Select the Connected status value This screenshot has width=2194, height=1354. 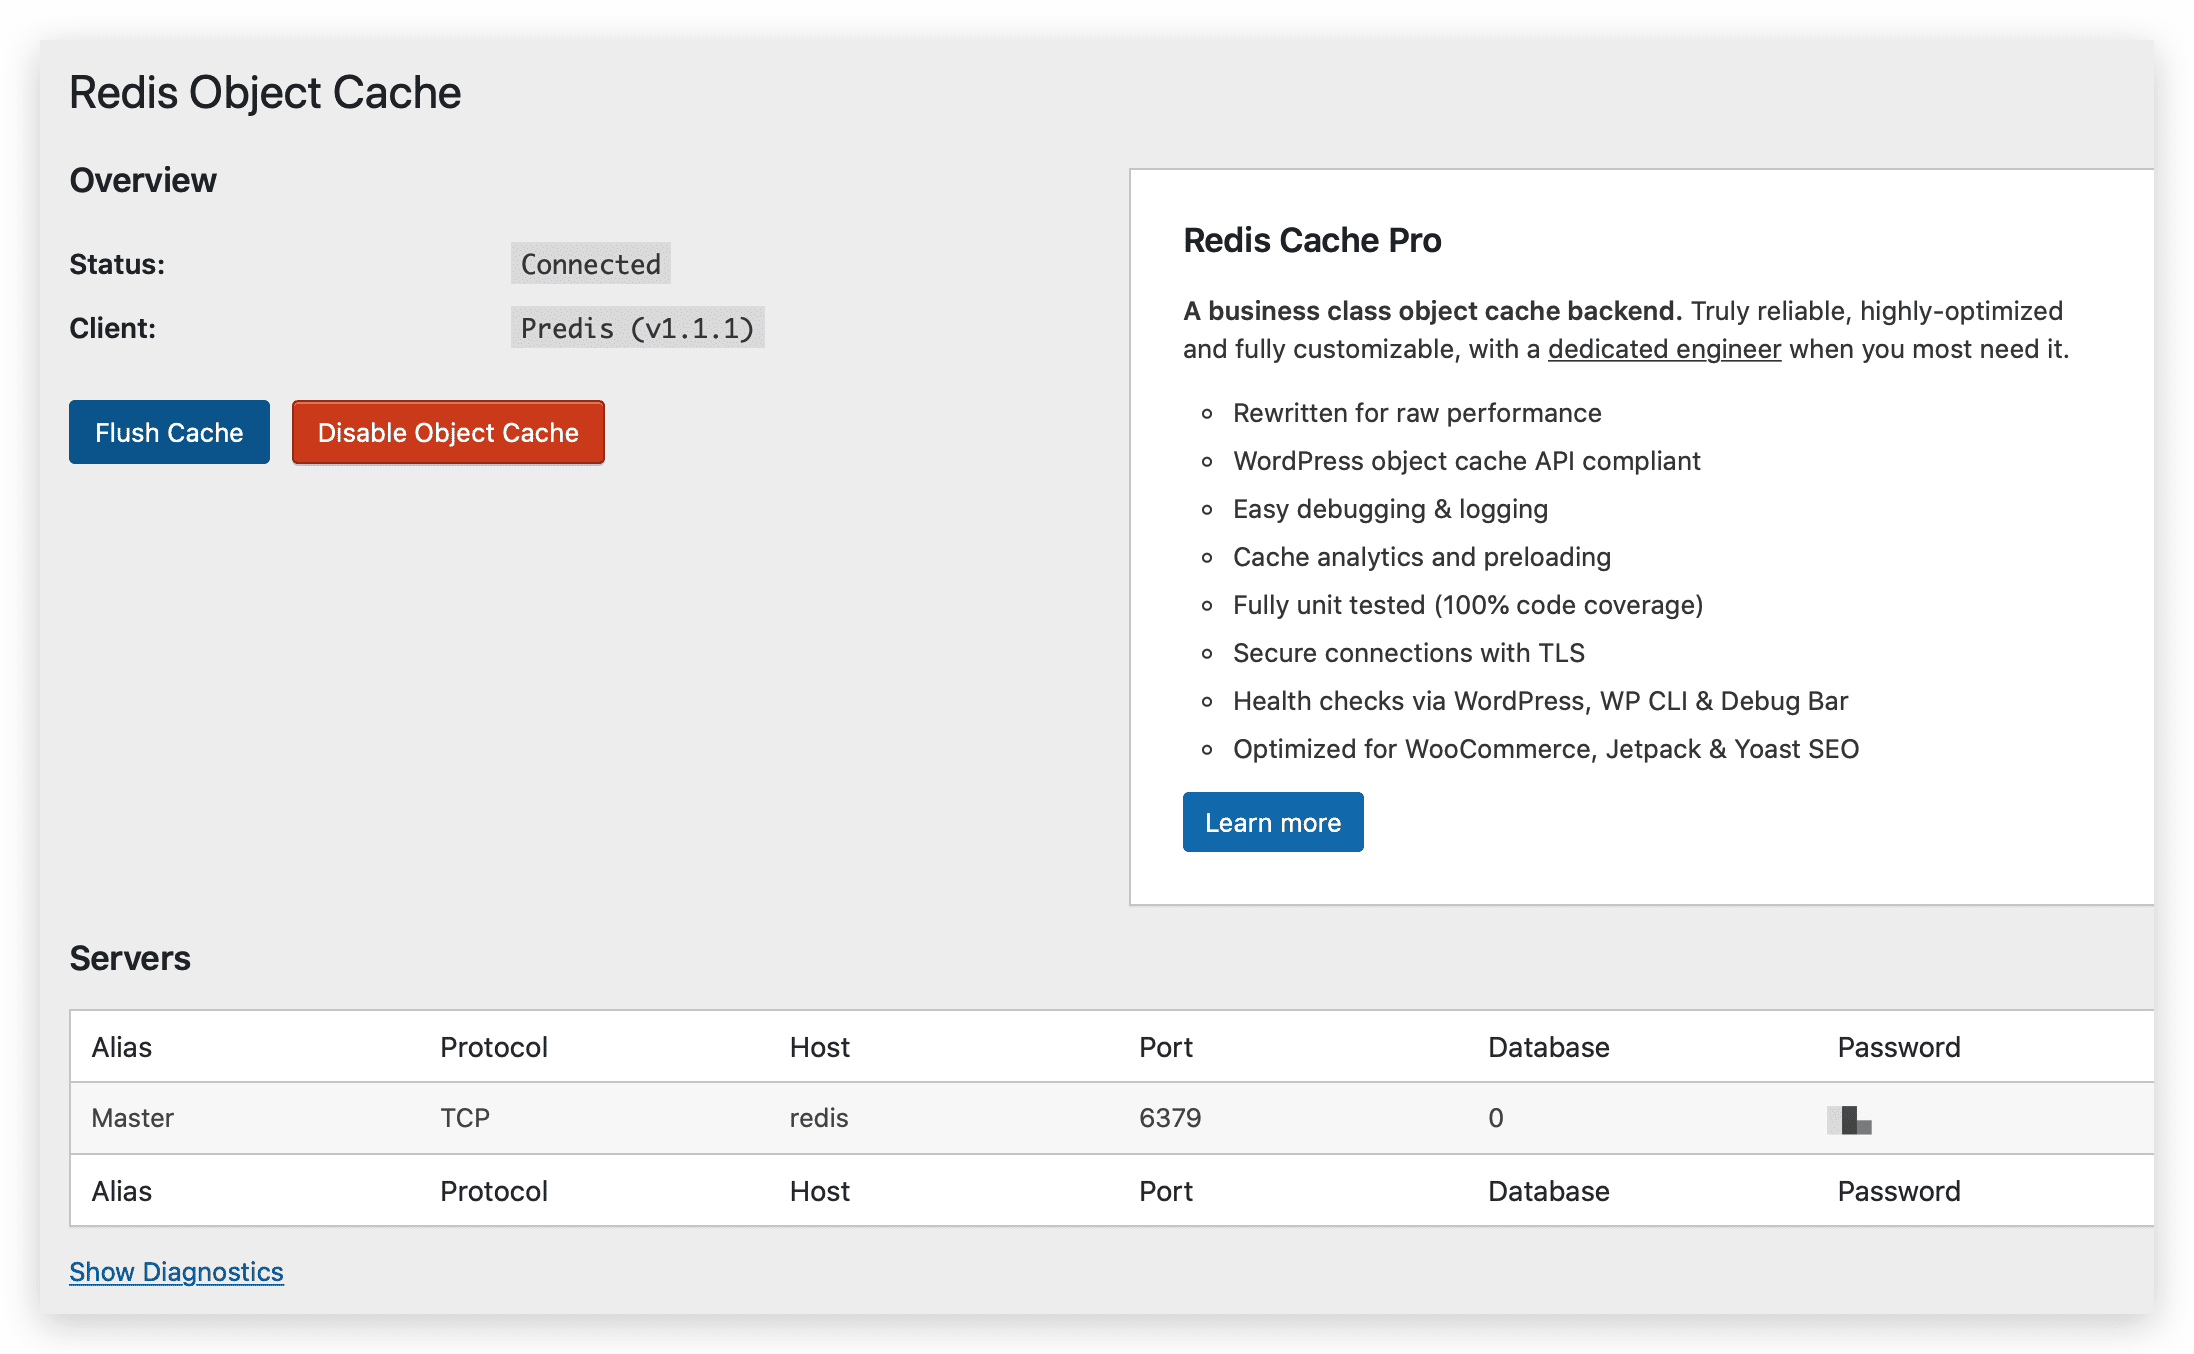tap(590, 264)
